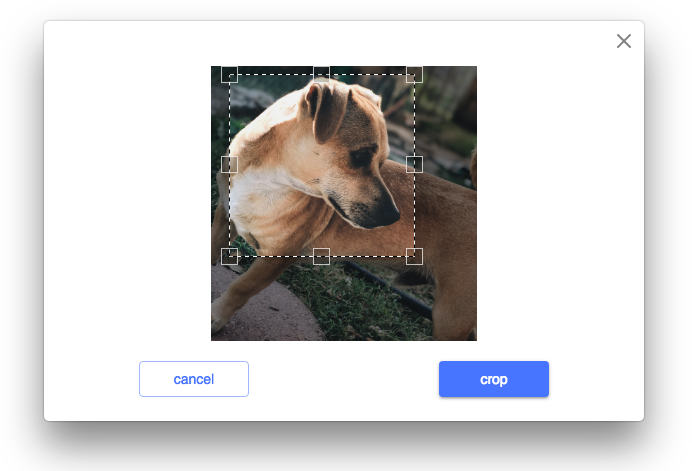
Task: Click the top-right corner crop handle
Action: 414,75
